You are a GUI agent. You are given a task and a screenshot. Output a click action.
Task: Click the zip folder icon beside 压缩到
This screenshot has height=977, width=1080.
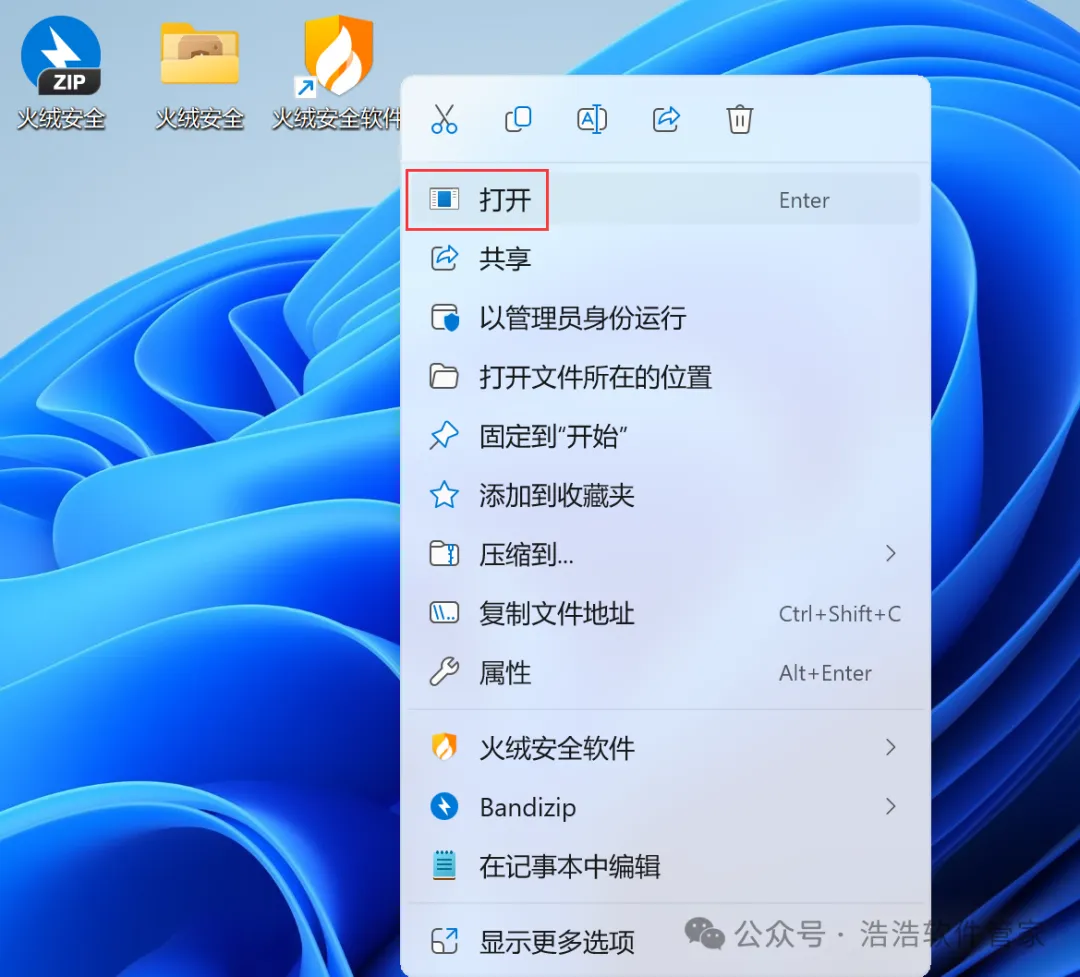point(444,553)
